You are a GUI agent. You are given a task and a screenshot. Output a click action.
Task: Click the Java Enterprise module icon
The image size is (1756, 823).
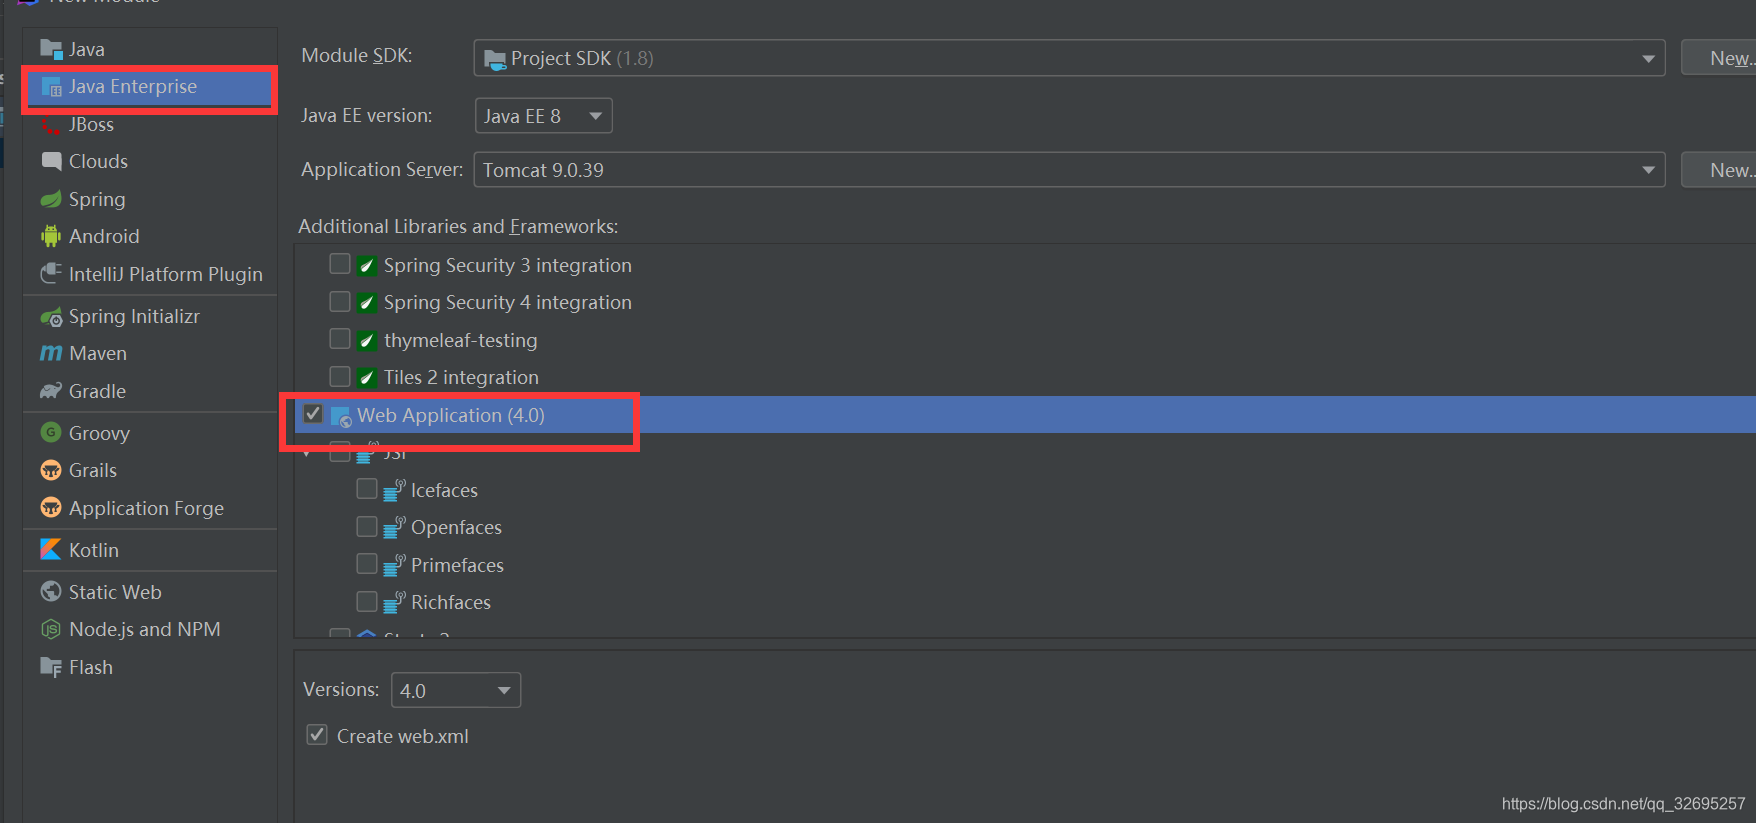(51, 87)
